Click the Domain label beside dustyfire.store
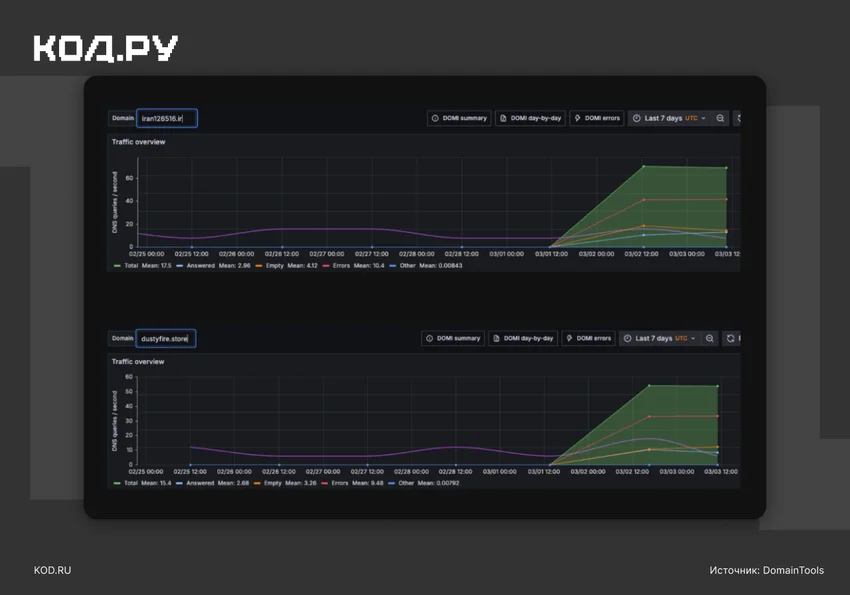This screenshot has width=850, height=595. pyautogui.click(x=122, y=338)
